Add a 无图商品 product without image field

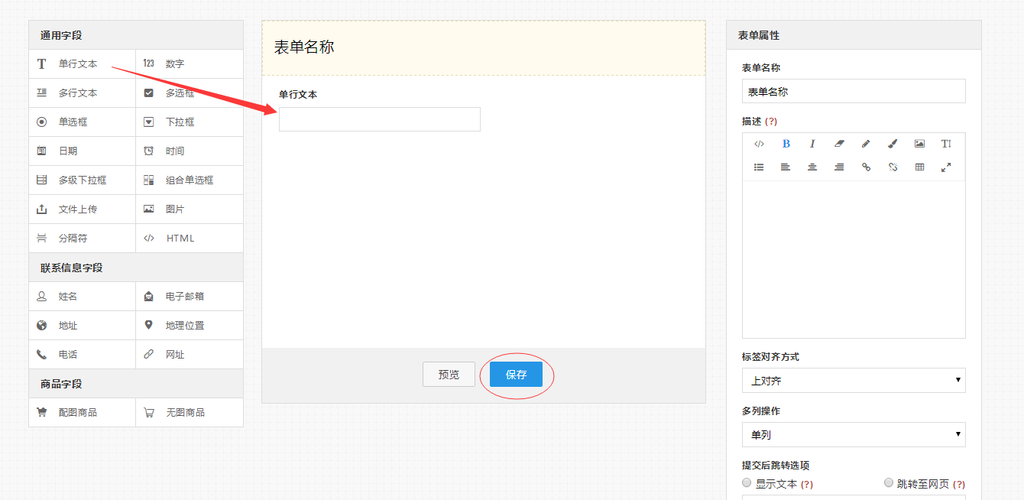pos(189,413)
